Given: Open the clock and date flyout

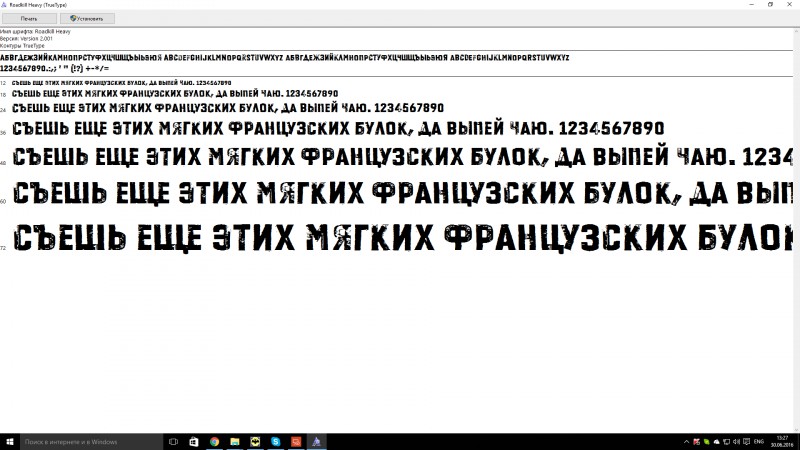Looking at the screenshot, I should click(782, 442).
